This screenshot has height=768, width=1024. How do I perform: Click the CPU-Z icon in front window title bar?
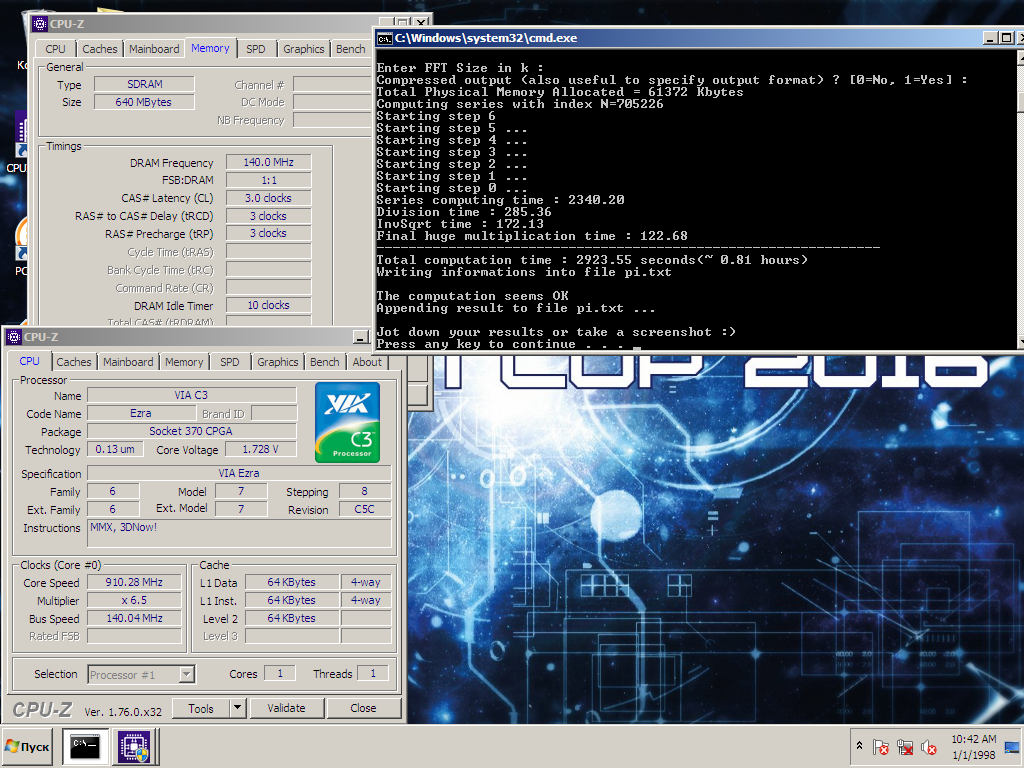pos(14,337)
